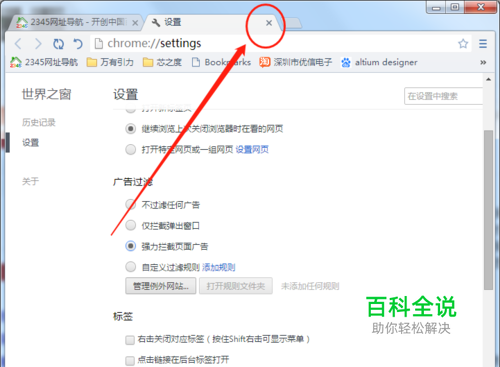Go back with the back arrow button
The image size is (500, 367).
(18, 44)
